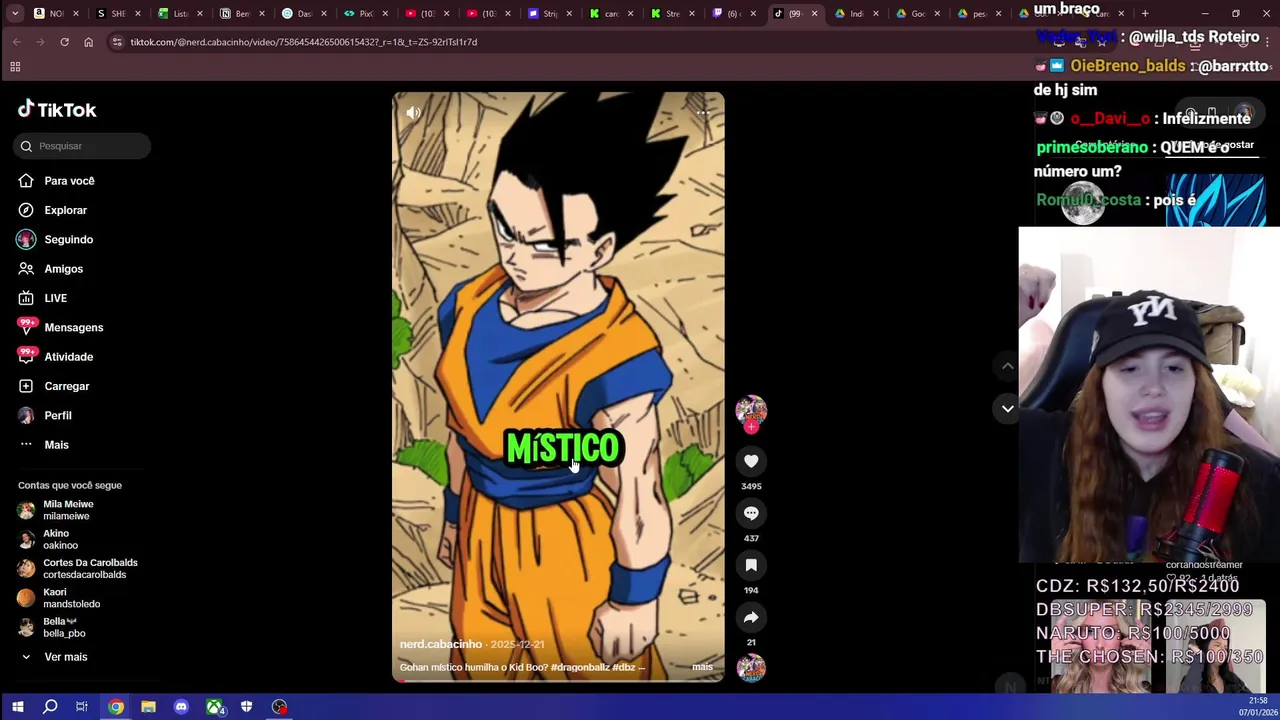Click the Pesquisar search field
The width and height of the screenshot is (1280, 720).
coord(83,146)
